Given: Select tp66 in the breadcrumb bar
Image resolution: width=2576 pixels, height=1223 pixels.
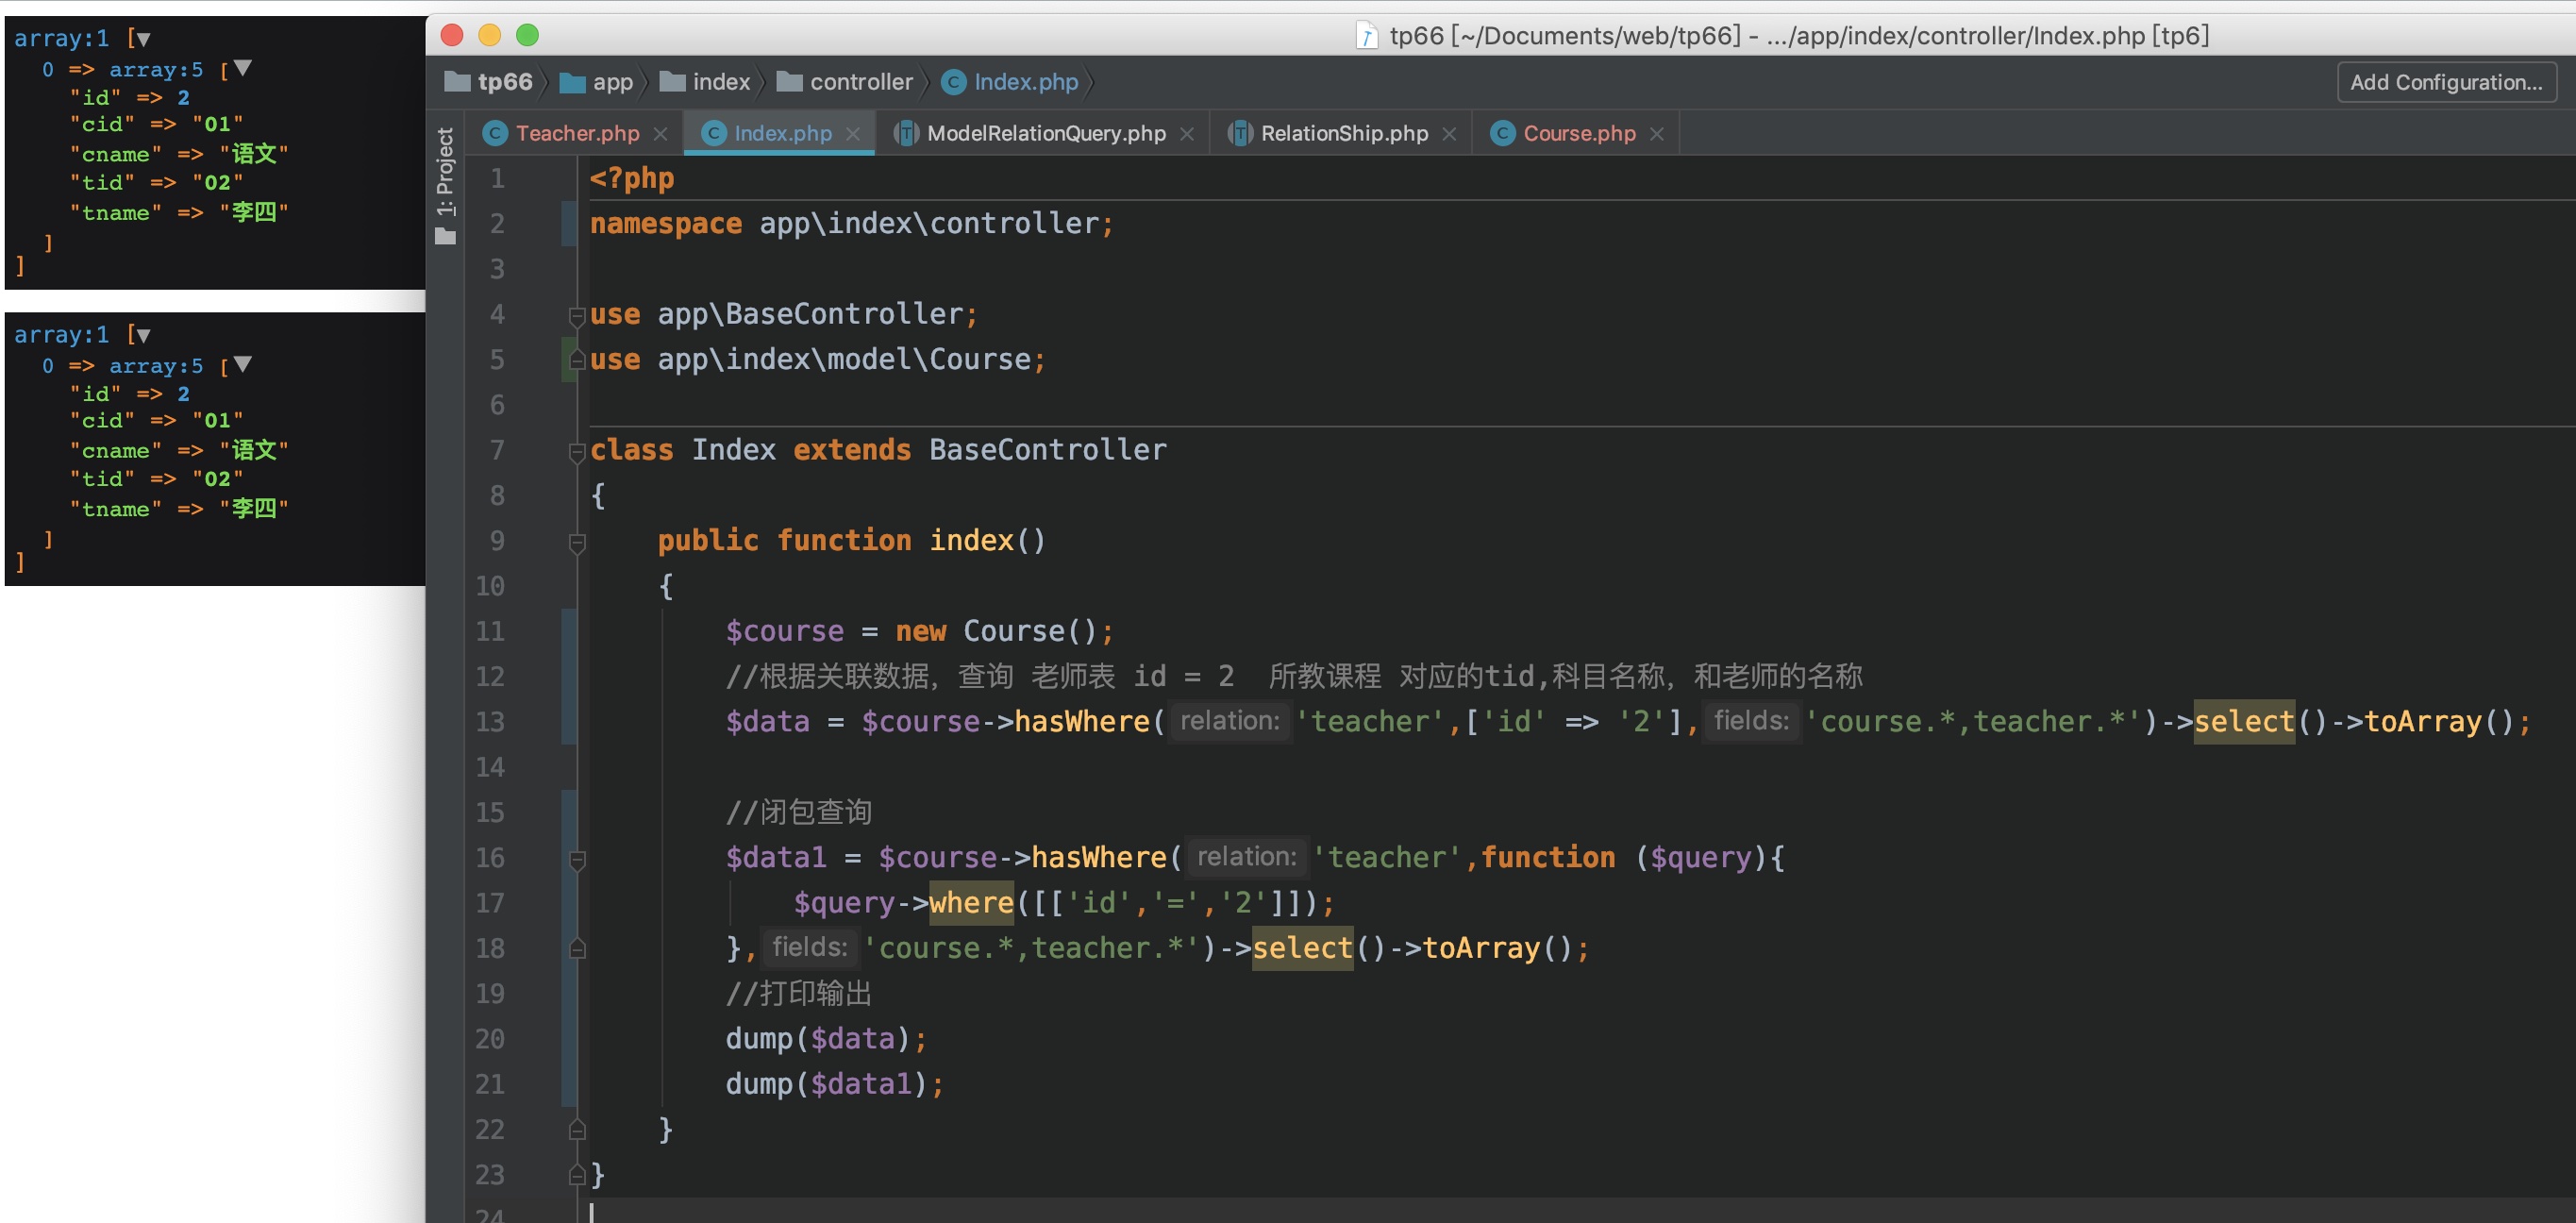Looking at the screenshot, I should (x=505, y=82).
